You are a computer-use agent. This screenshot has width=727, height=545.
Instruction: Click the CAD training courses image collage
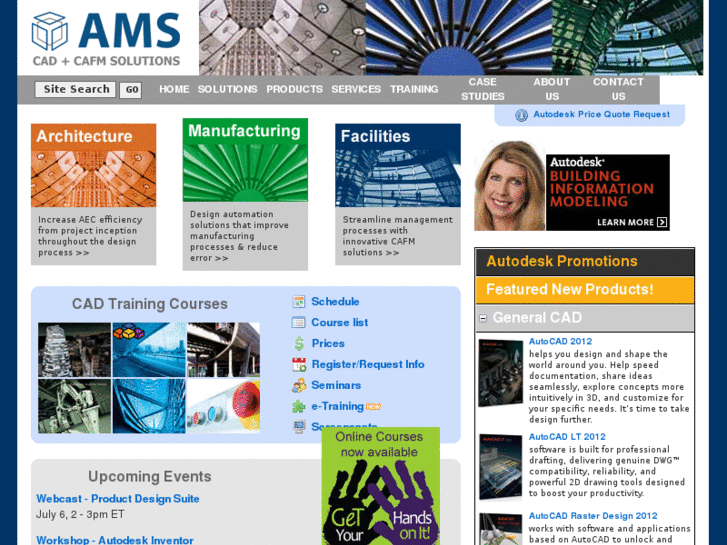[149, 378]
